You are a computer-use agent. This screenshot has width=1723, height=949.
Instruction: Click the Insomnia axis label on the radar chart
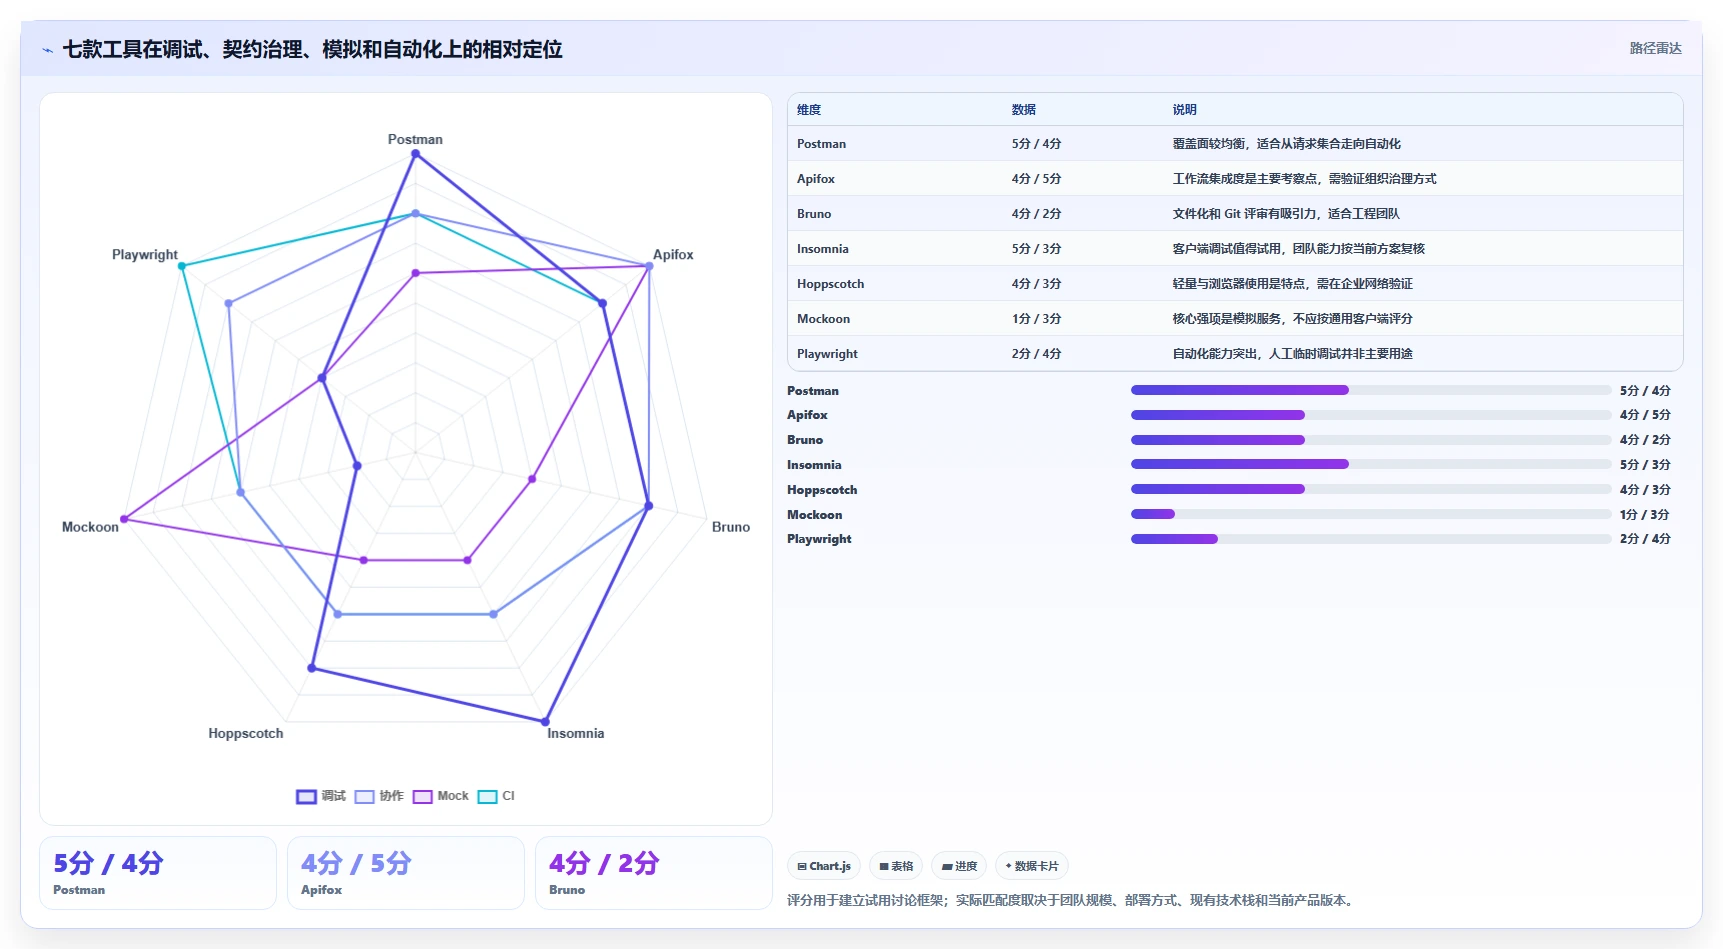(x=575, y=733)
